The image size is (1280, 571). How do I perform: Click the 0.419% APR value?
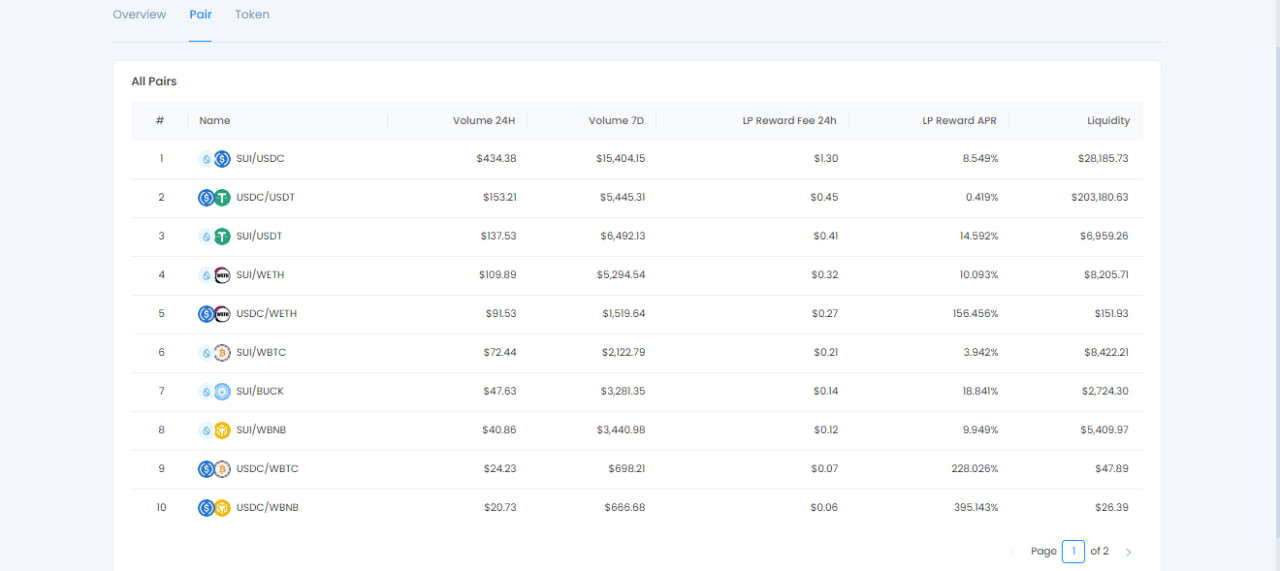982,197
